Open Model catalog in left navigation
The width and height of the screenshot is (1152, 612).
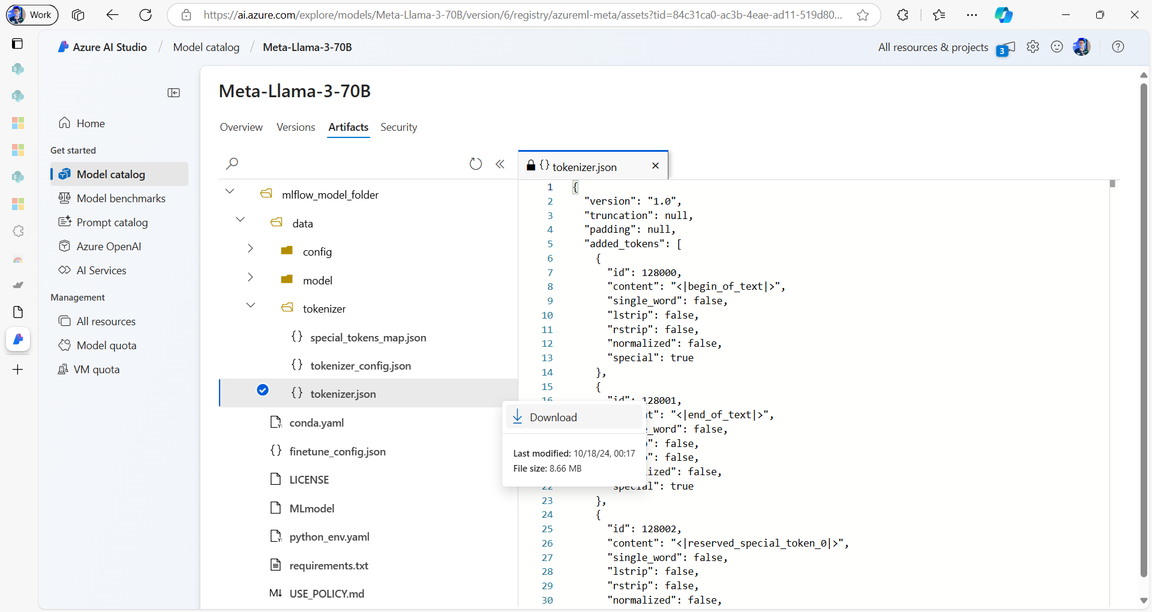click(x=119, y=174)
